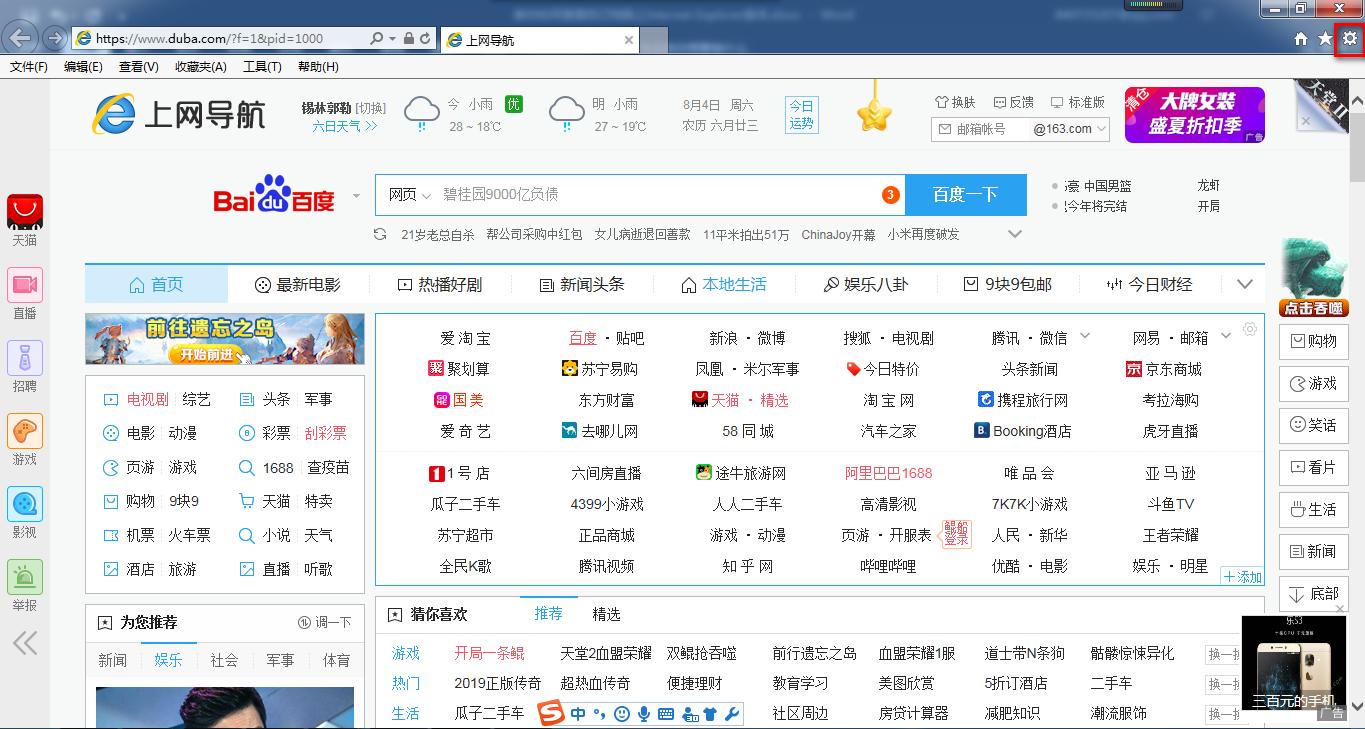Expand 腾讯·微信 row dropdown arrow
Screen dimensions: 1365x729
click(1085, 337)
